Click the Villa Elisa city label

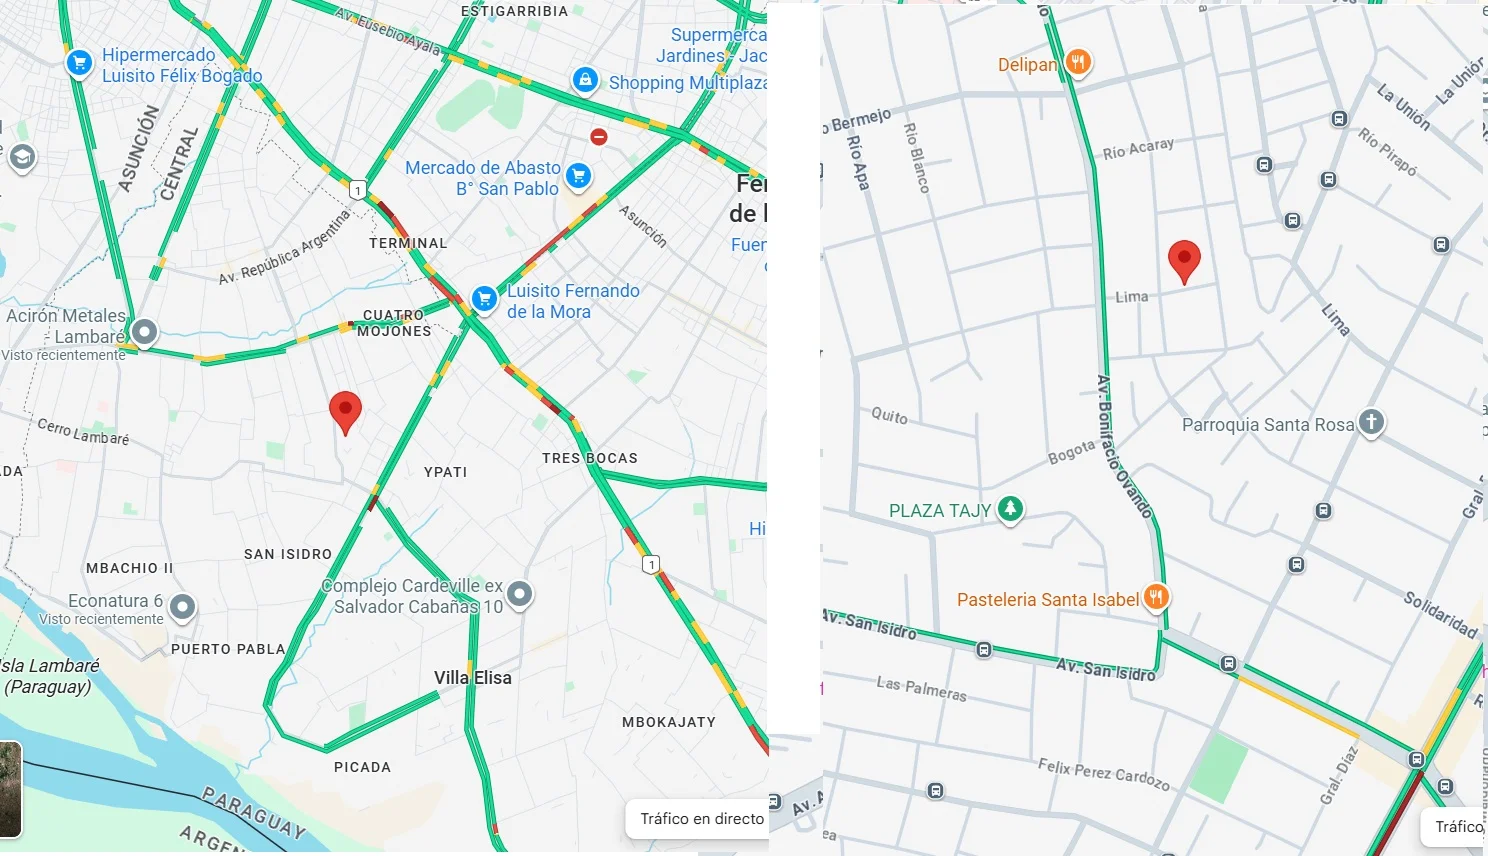tap(473, 678)
